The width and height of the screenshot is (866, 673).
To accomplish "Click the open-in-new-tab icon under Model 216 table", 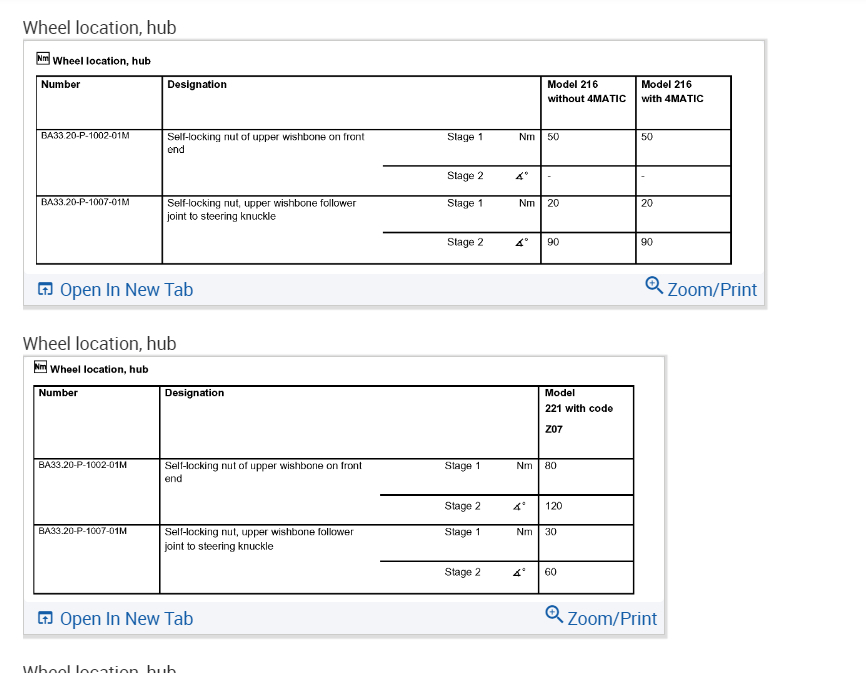I will (44, 290).
